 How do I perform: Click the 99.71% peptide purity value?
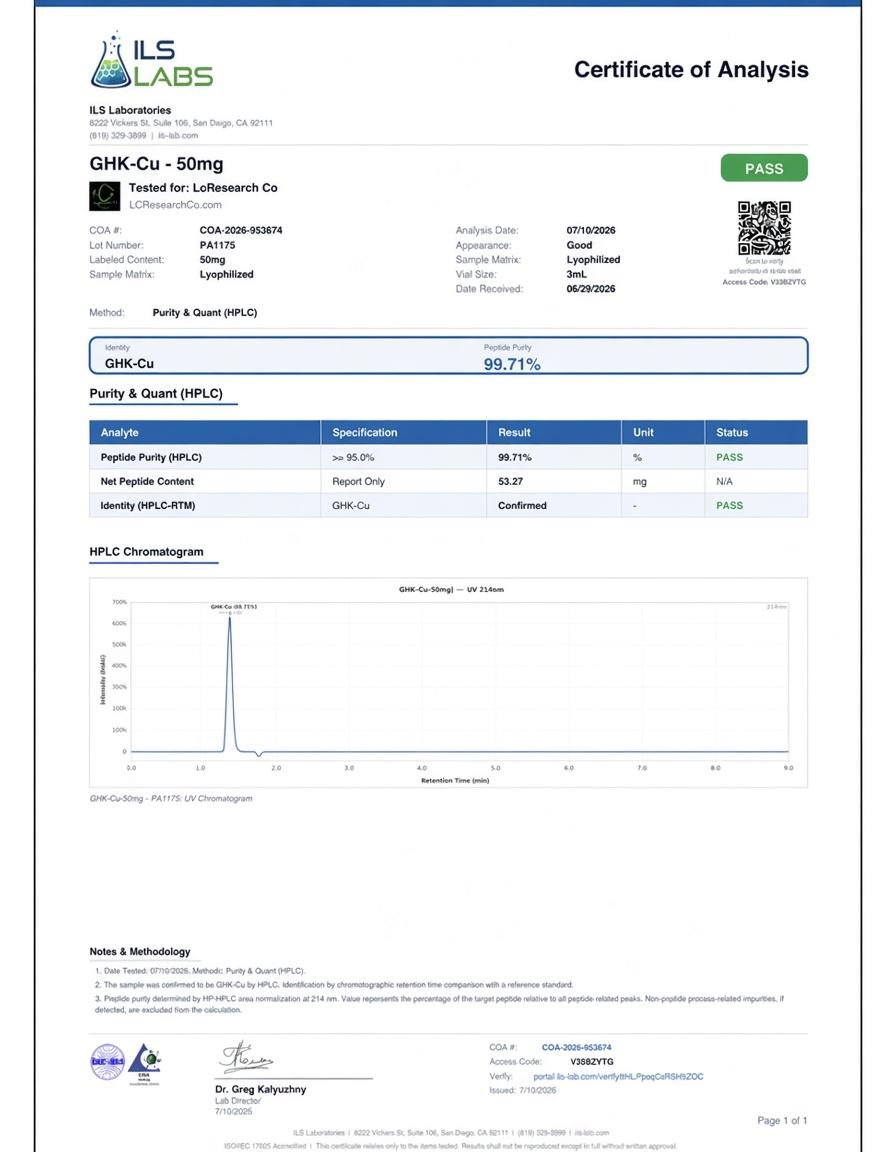tap(512, 364)
